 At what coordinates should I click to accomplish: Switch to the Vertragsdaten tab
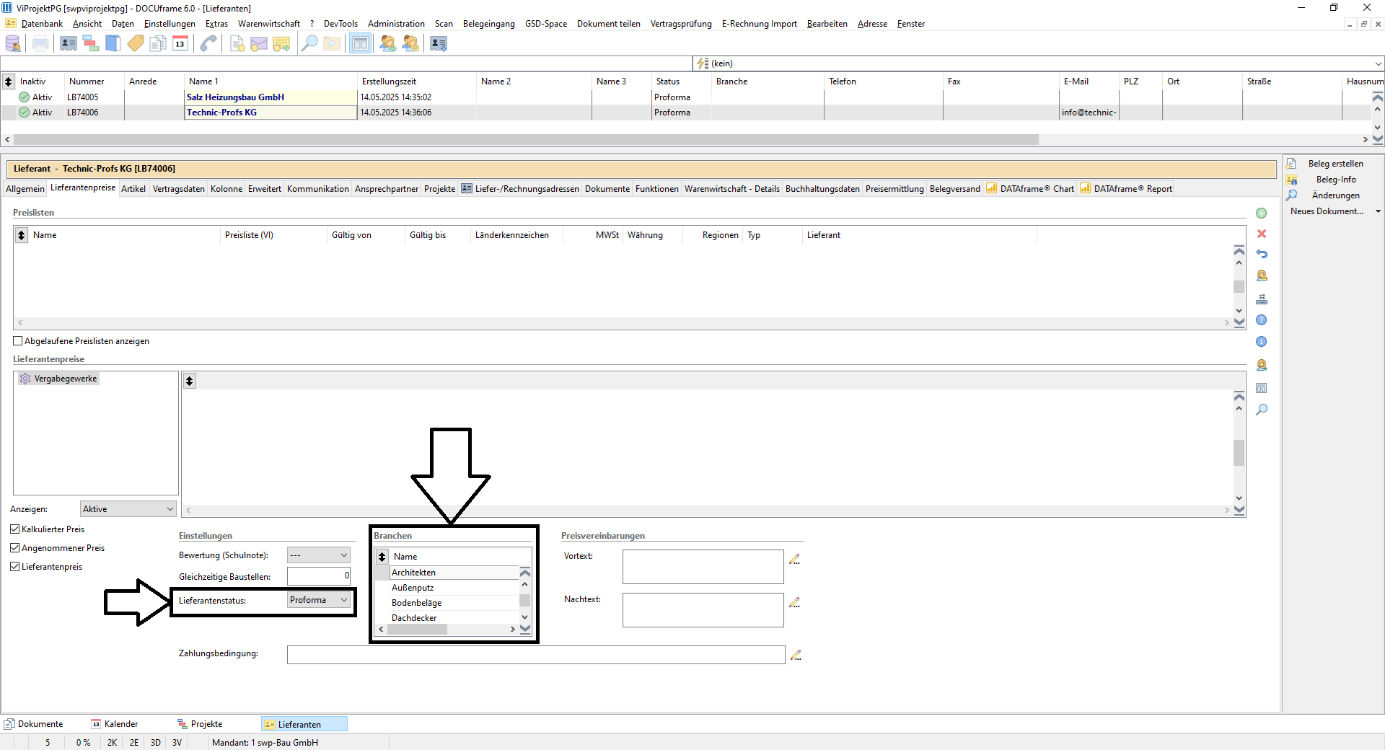179,188
